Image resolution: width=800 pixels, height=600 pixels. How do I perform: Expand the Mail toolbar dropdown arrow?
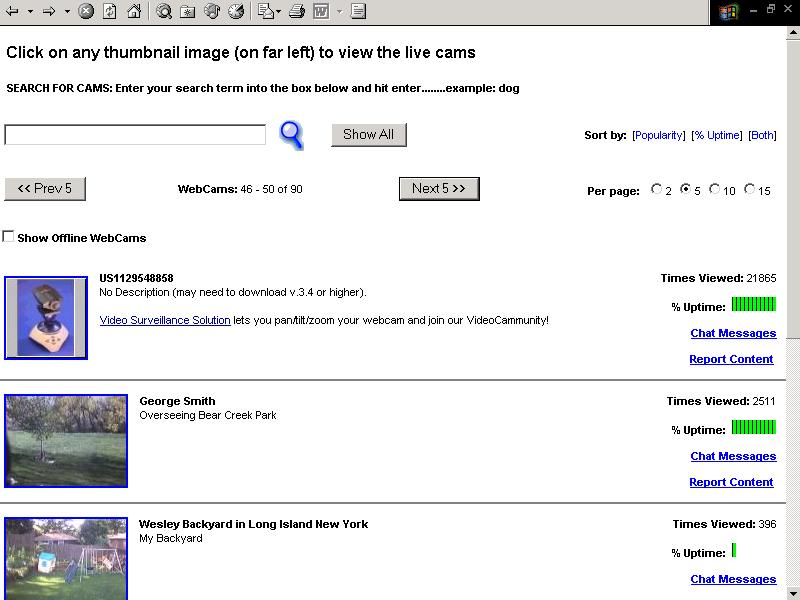[x=279, y=12]
